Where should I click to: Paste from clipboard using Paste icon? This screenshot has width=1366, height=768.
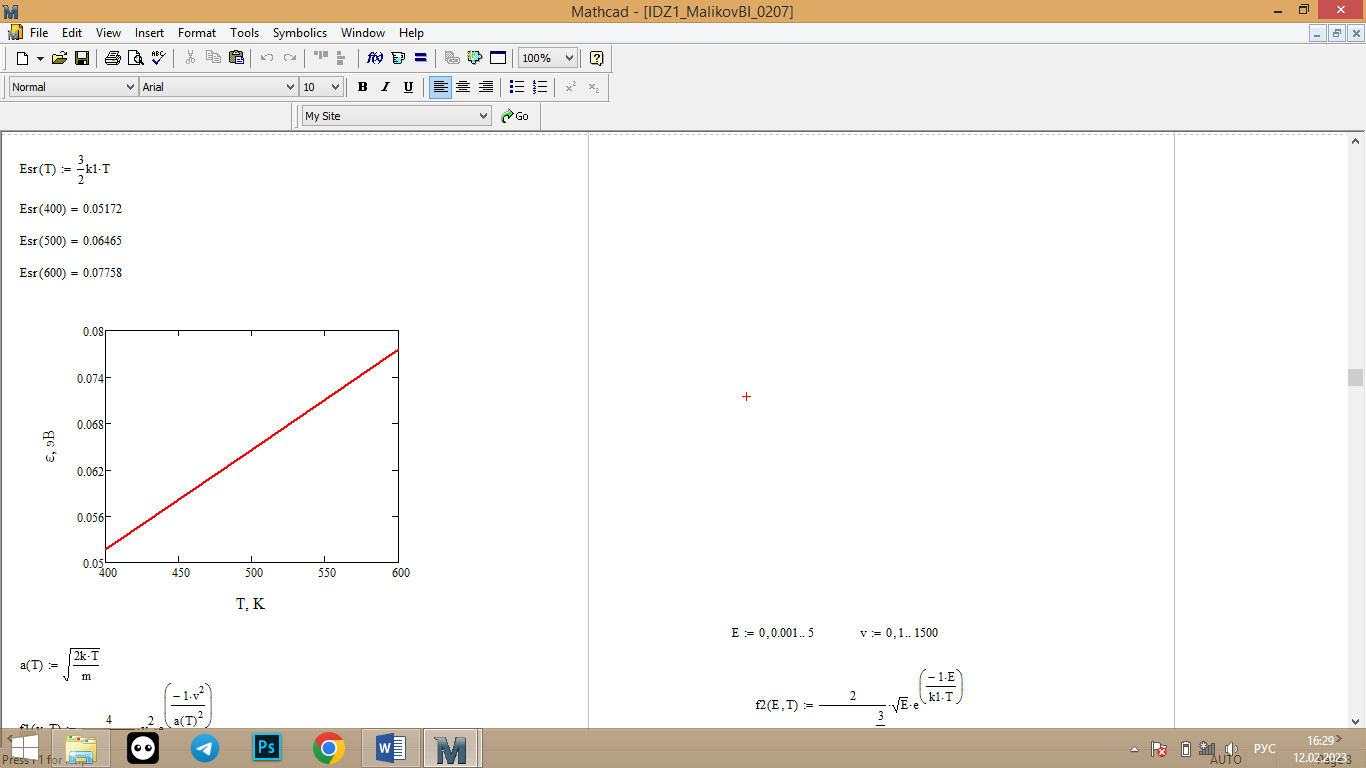[x=236, y=58]
